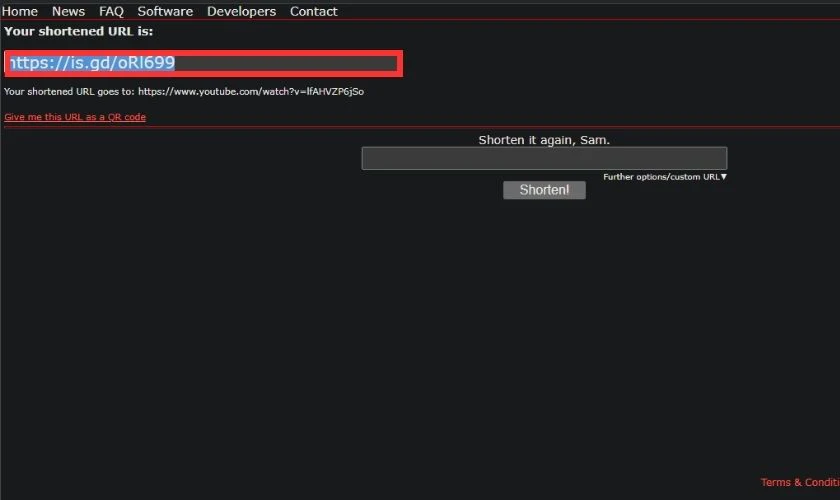Focus the empty URL box under 'Shorten it again'

(544, 158)
